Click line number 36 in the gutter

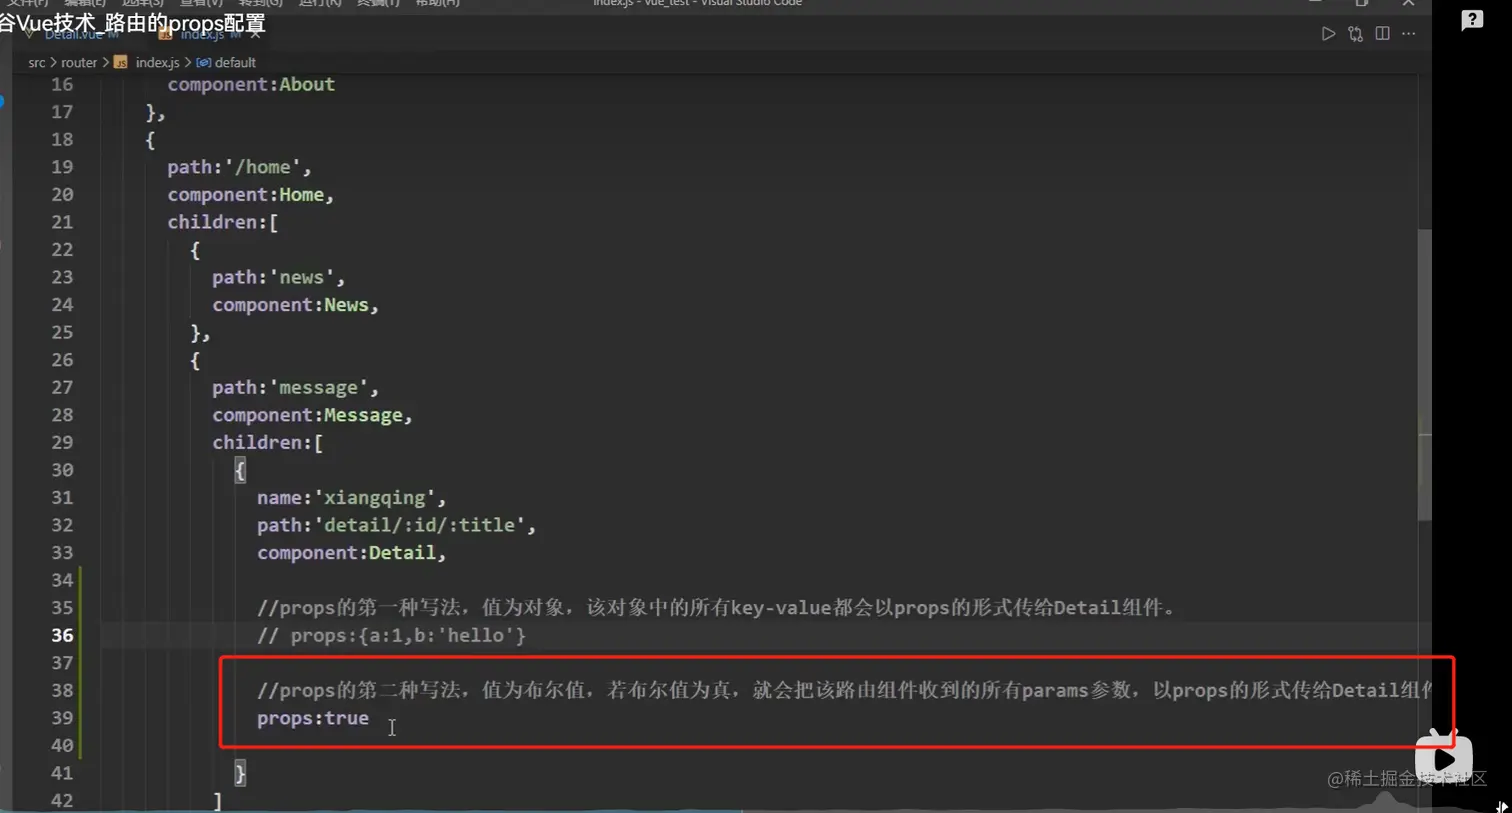point(62,635)
